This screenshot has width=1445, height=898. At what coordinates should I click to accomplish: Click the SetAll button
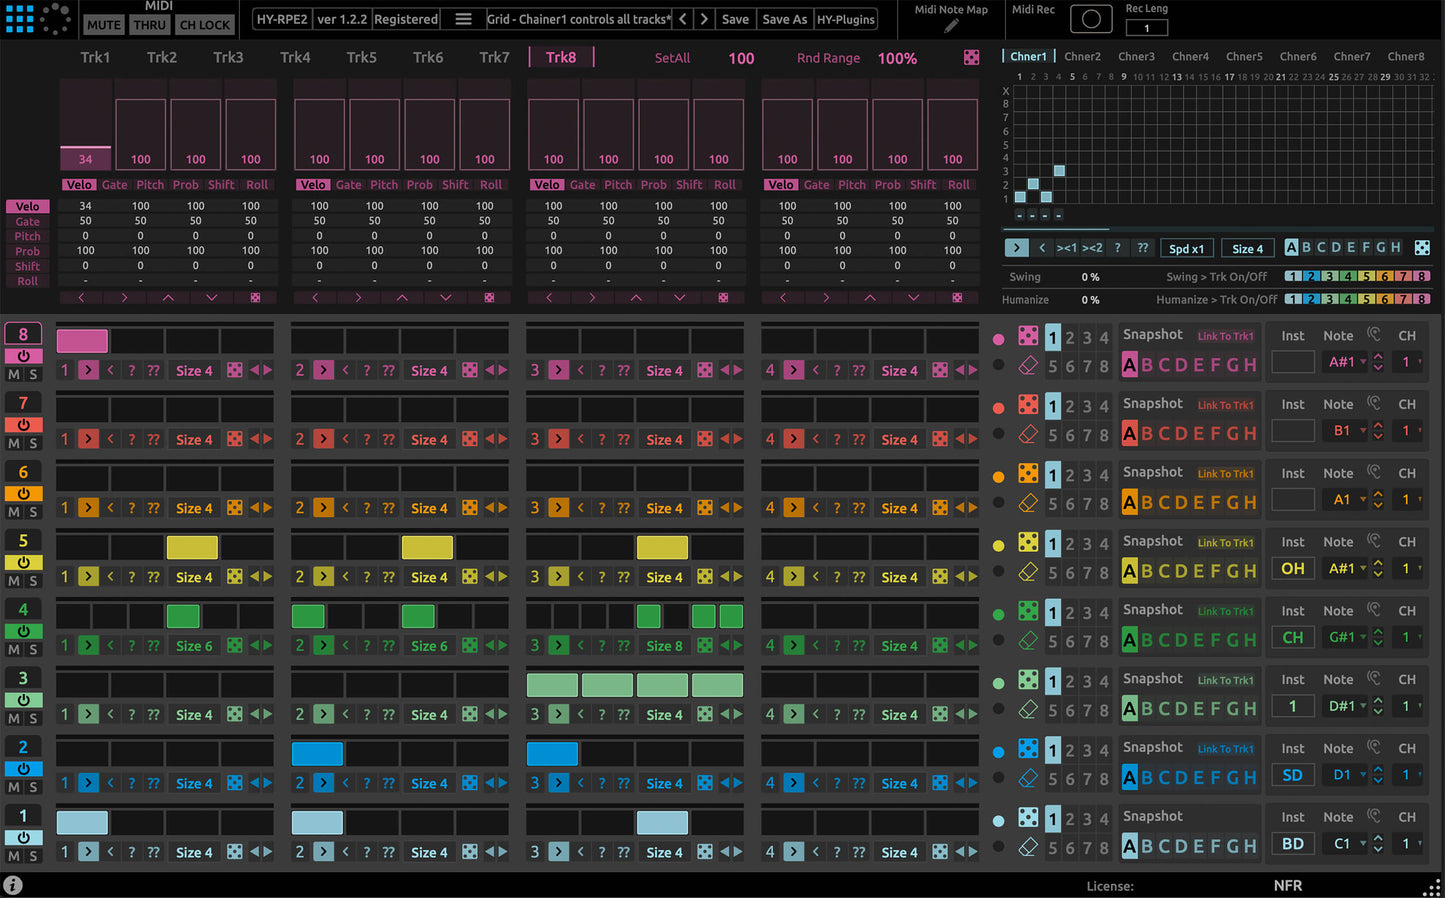672,58
